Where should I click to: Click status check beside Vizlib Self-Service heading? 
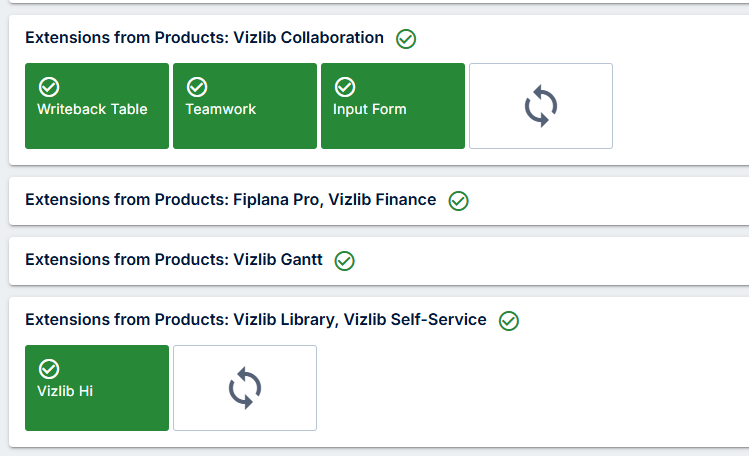[x=509, y=320]
